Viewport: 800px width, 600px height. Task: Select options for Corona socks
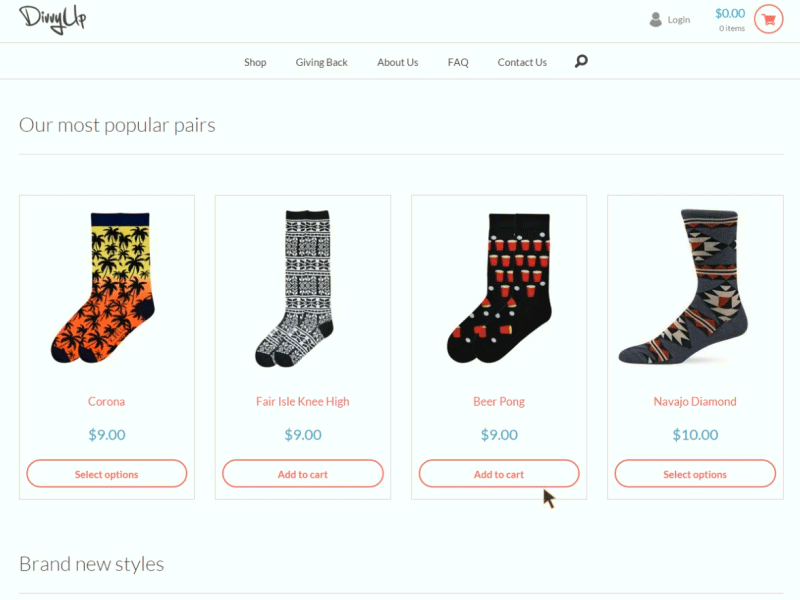pyautogui.click(x=106, y=473)
